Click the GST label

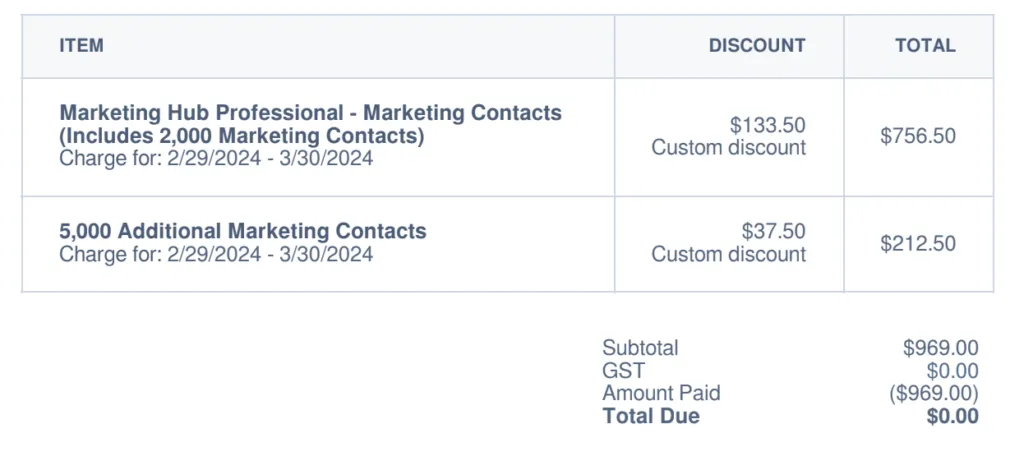(x=623, y=371)
